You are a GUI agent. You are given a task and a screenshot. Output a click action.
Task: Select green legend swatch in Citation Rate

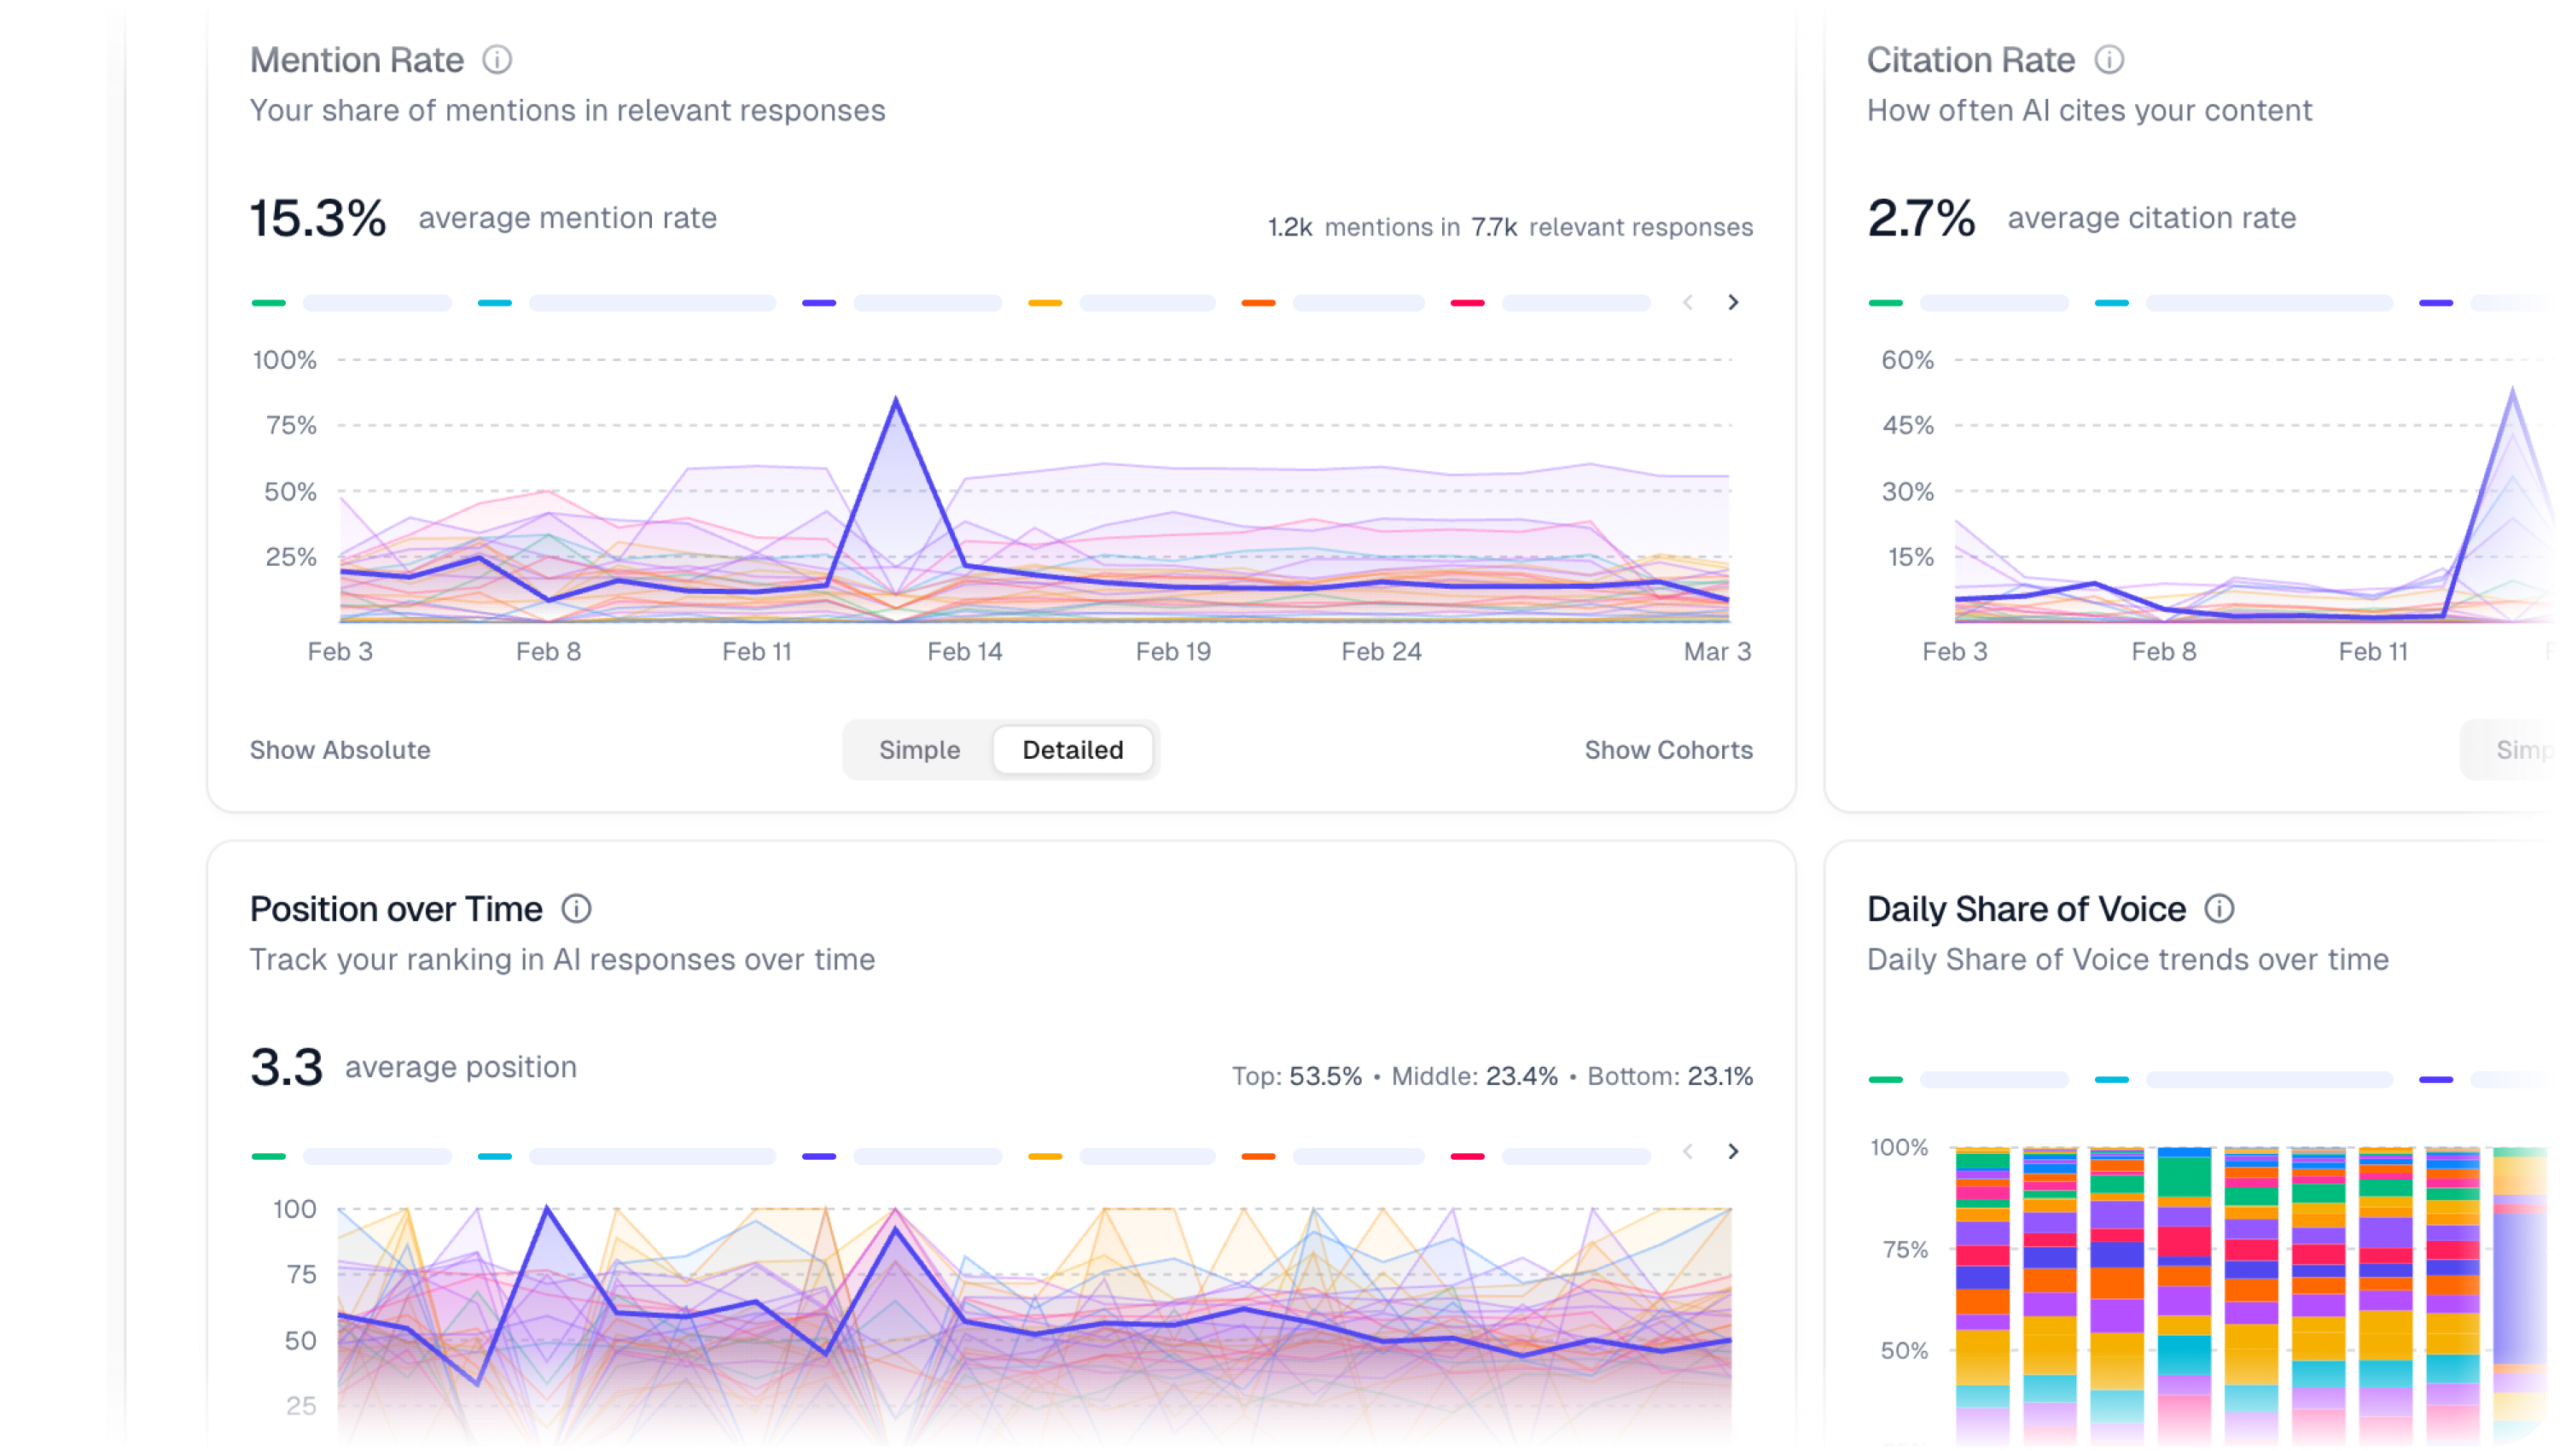[1885, 302]
